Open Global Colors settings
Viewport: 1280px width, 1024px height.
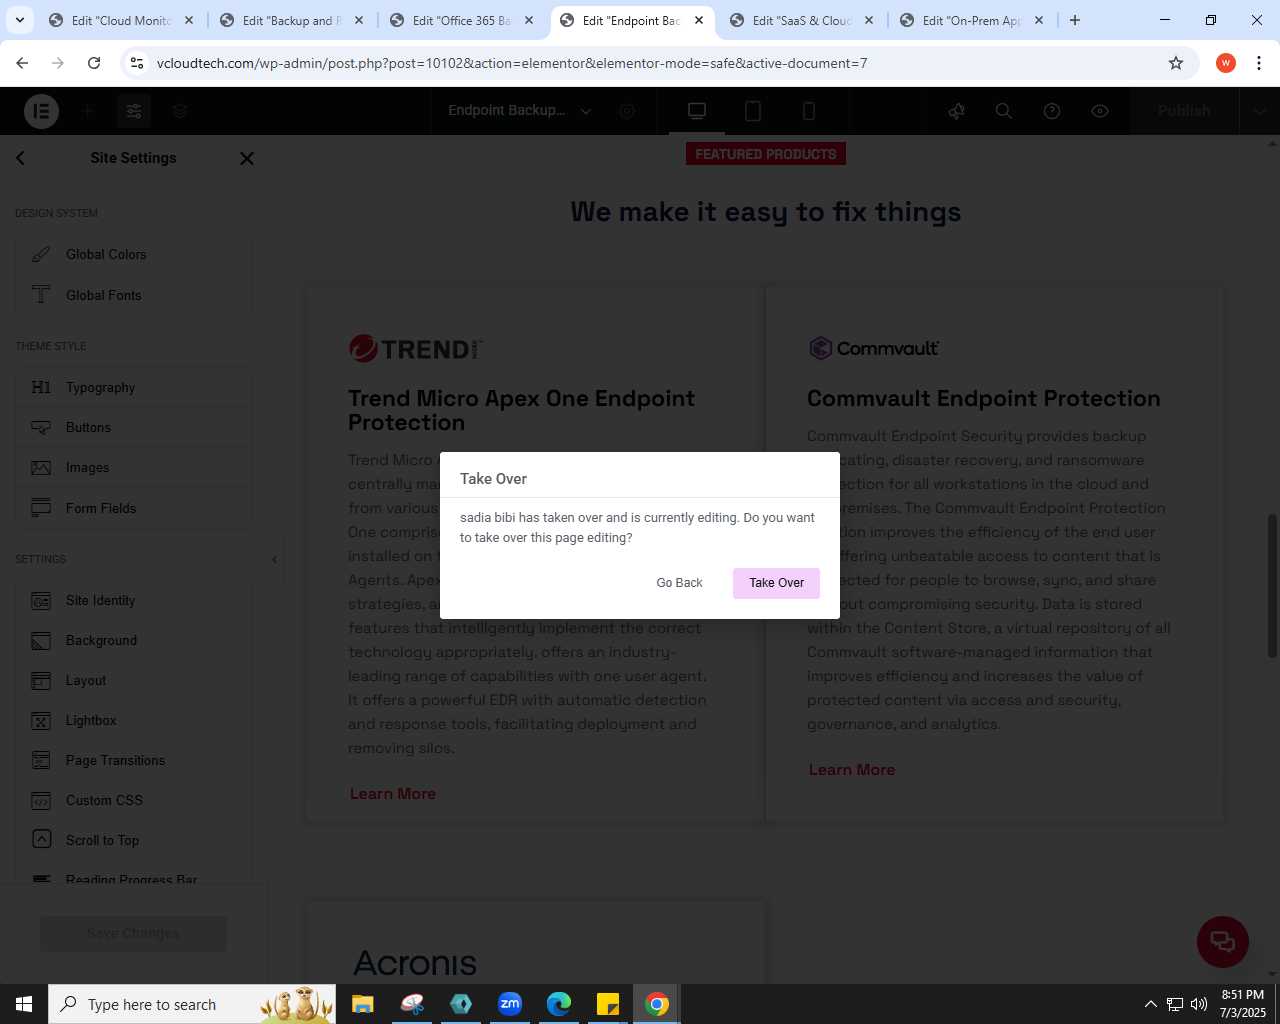coord(133,255)
